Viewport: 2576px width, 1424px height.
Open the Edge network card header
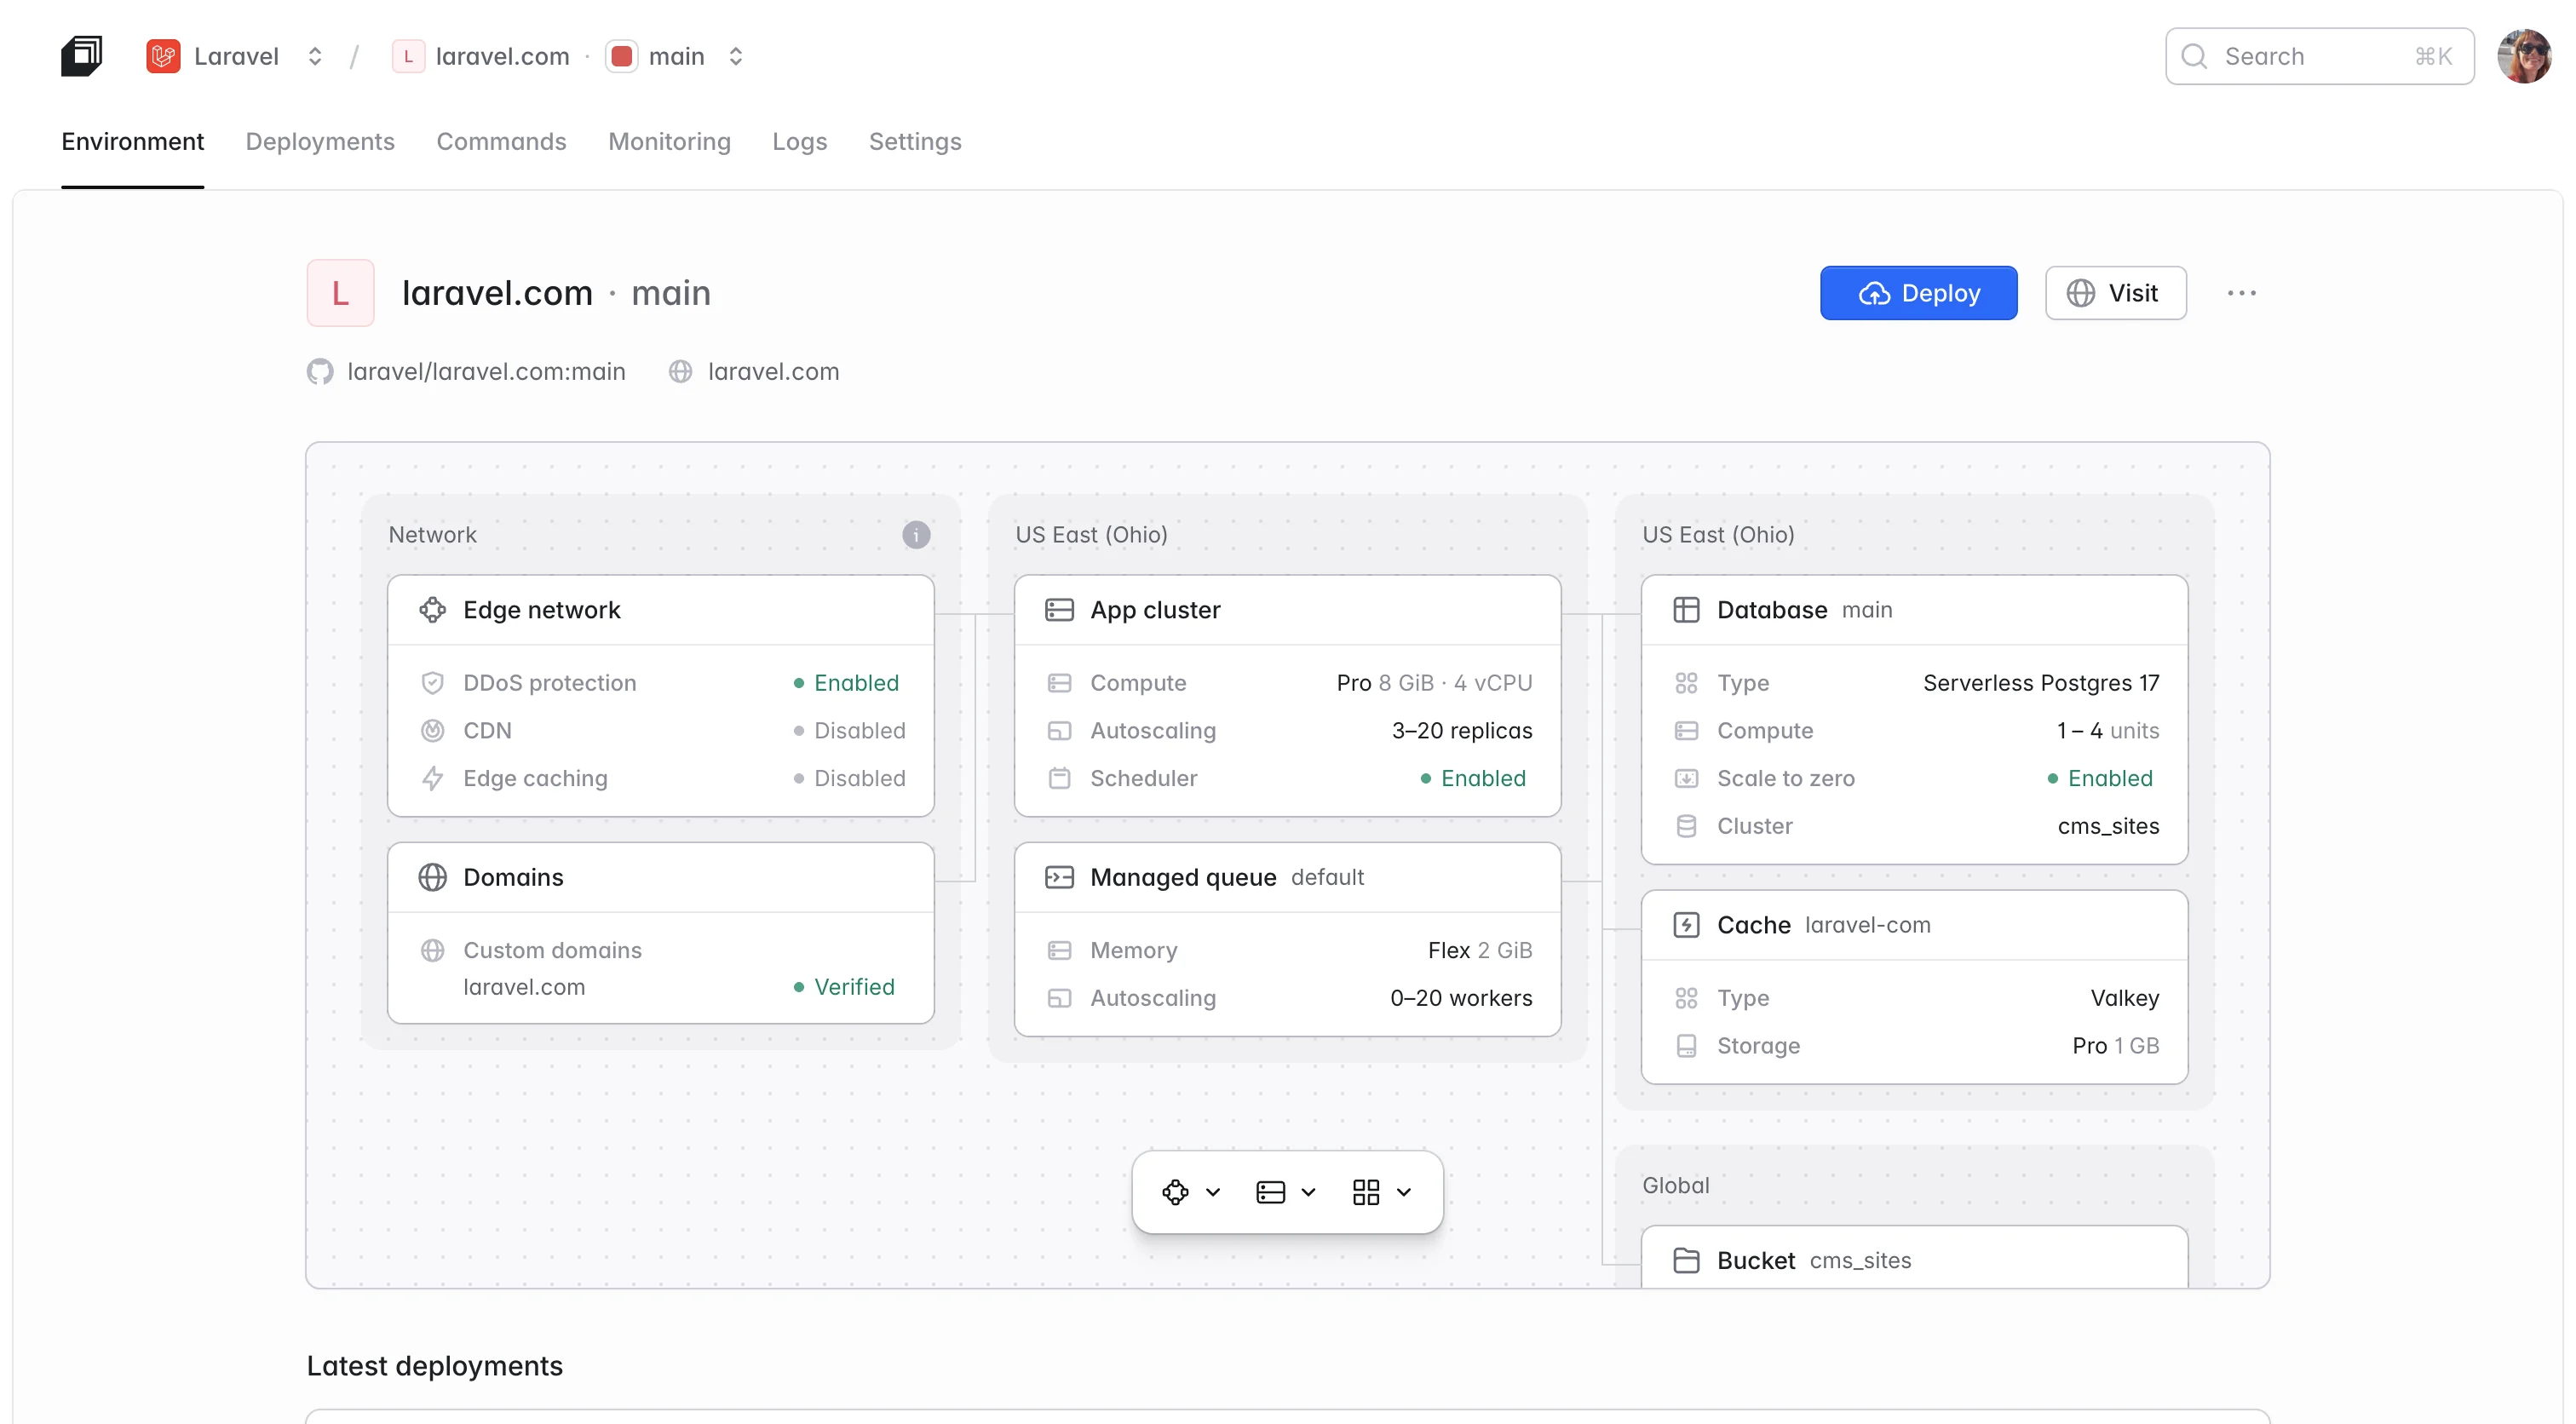[661, 610]
